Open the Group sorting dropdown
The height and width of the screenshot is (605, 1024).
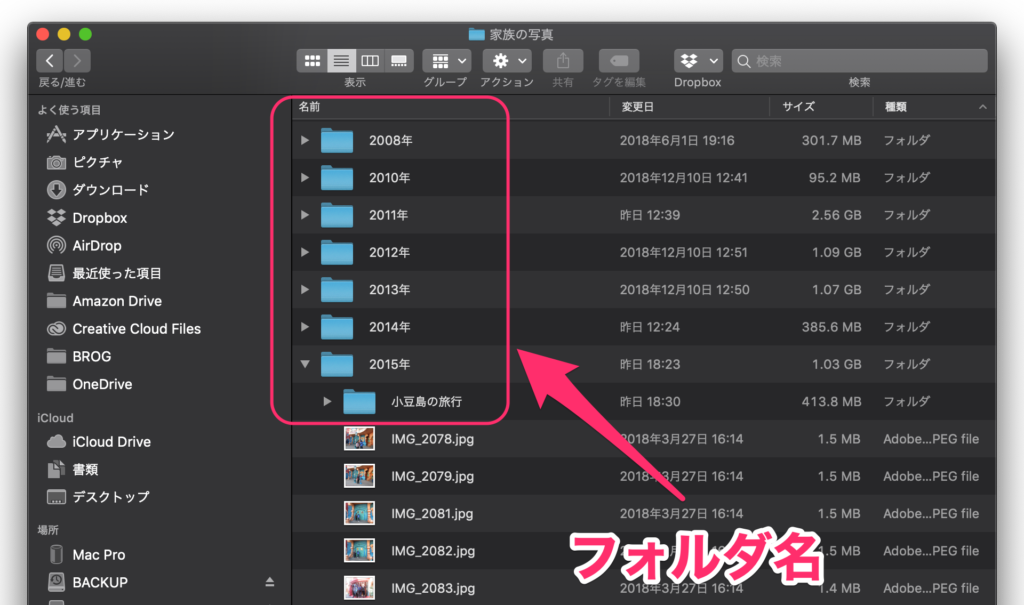(446, 61)
